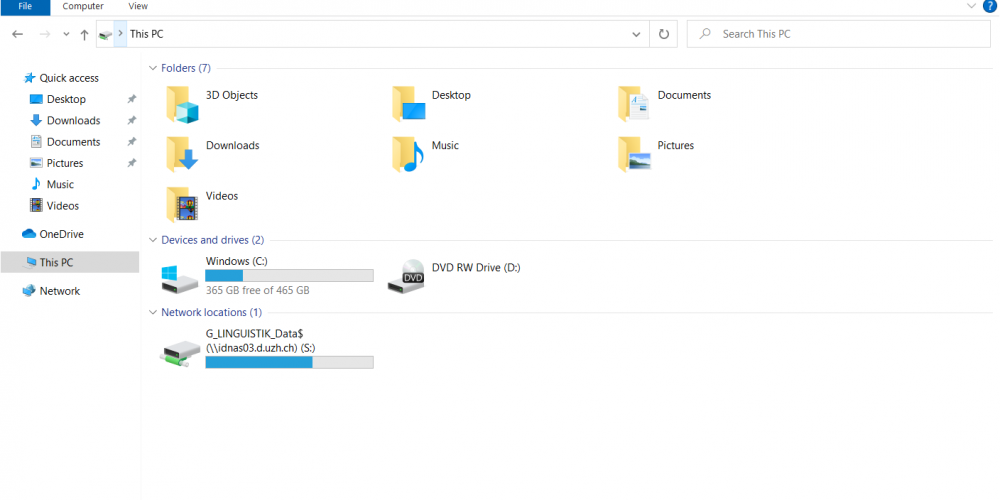This screenshot has height=500, width=1000.
Task: Click the Refresh button beside address bar
Action: pyautogui.click(x=663, y=34)
